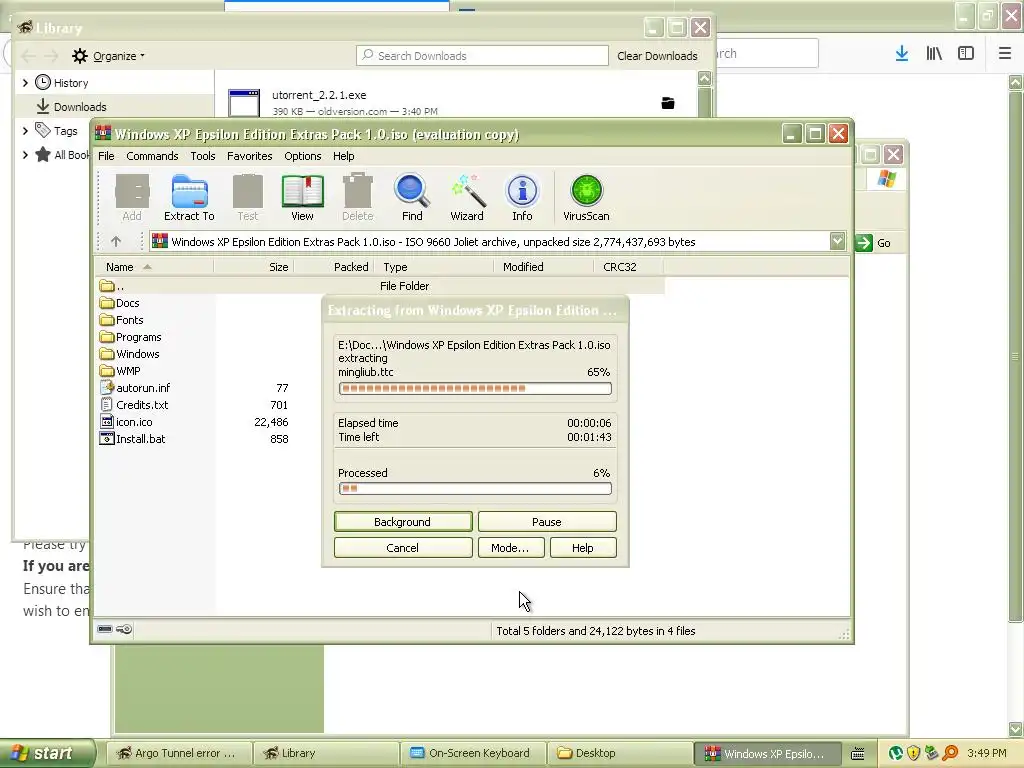Select the icon.ico file
The image size is (1024, 768).
pos(126,422)
